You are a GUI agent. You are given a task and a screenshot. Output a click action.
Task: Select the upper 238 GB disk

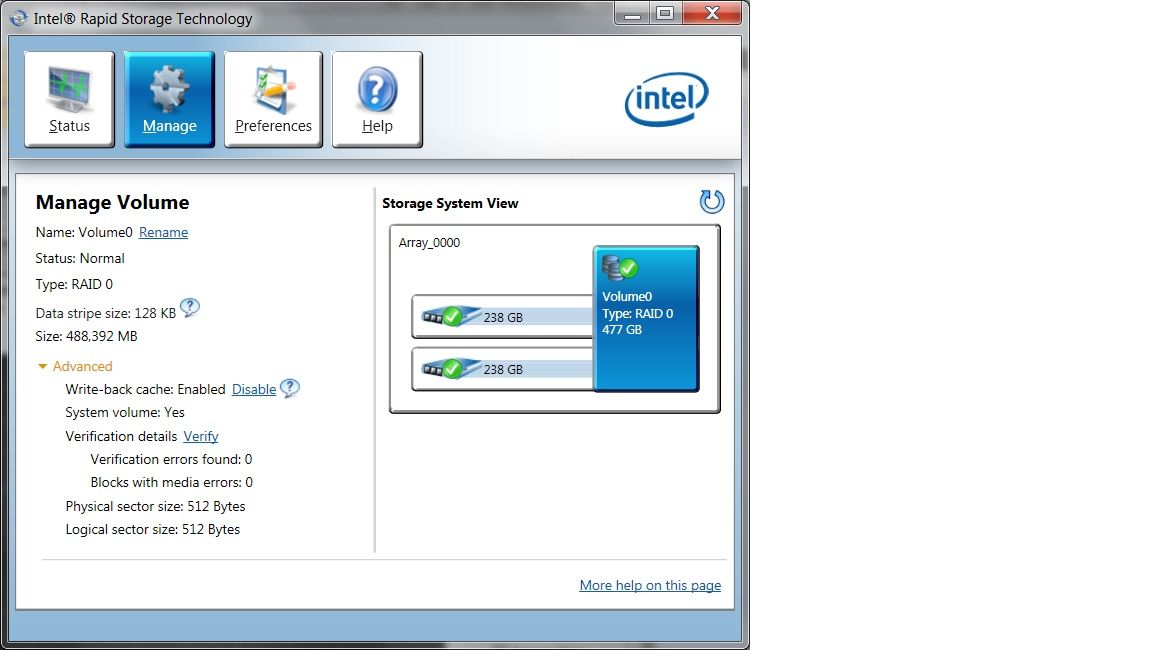[x=503, y=317]
